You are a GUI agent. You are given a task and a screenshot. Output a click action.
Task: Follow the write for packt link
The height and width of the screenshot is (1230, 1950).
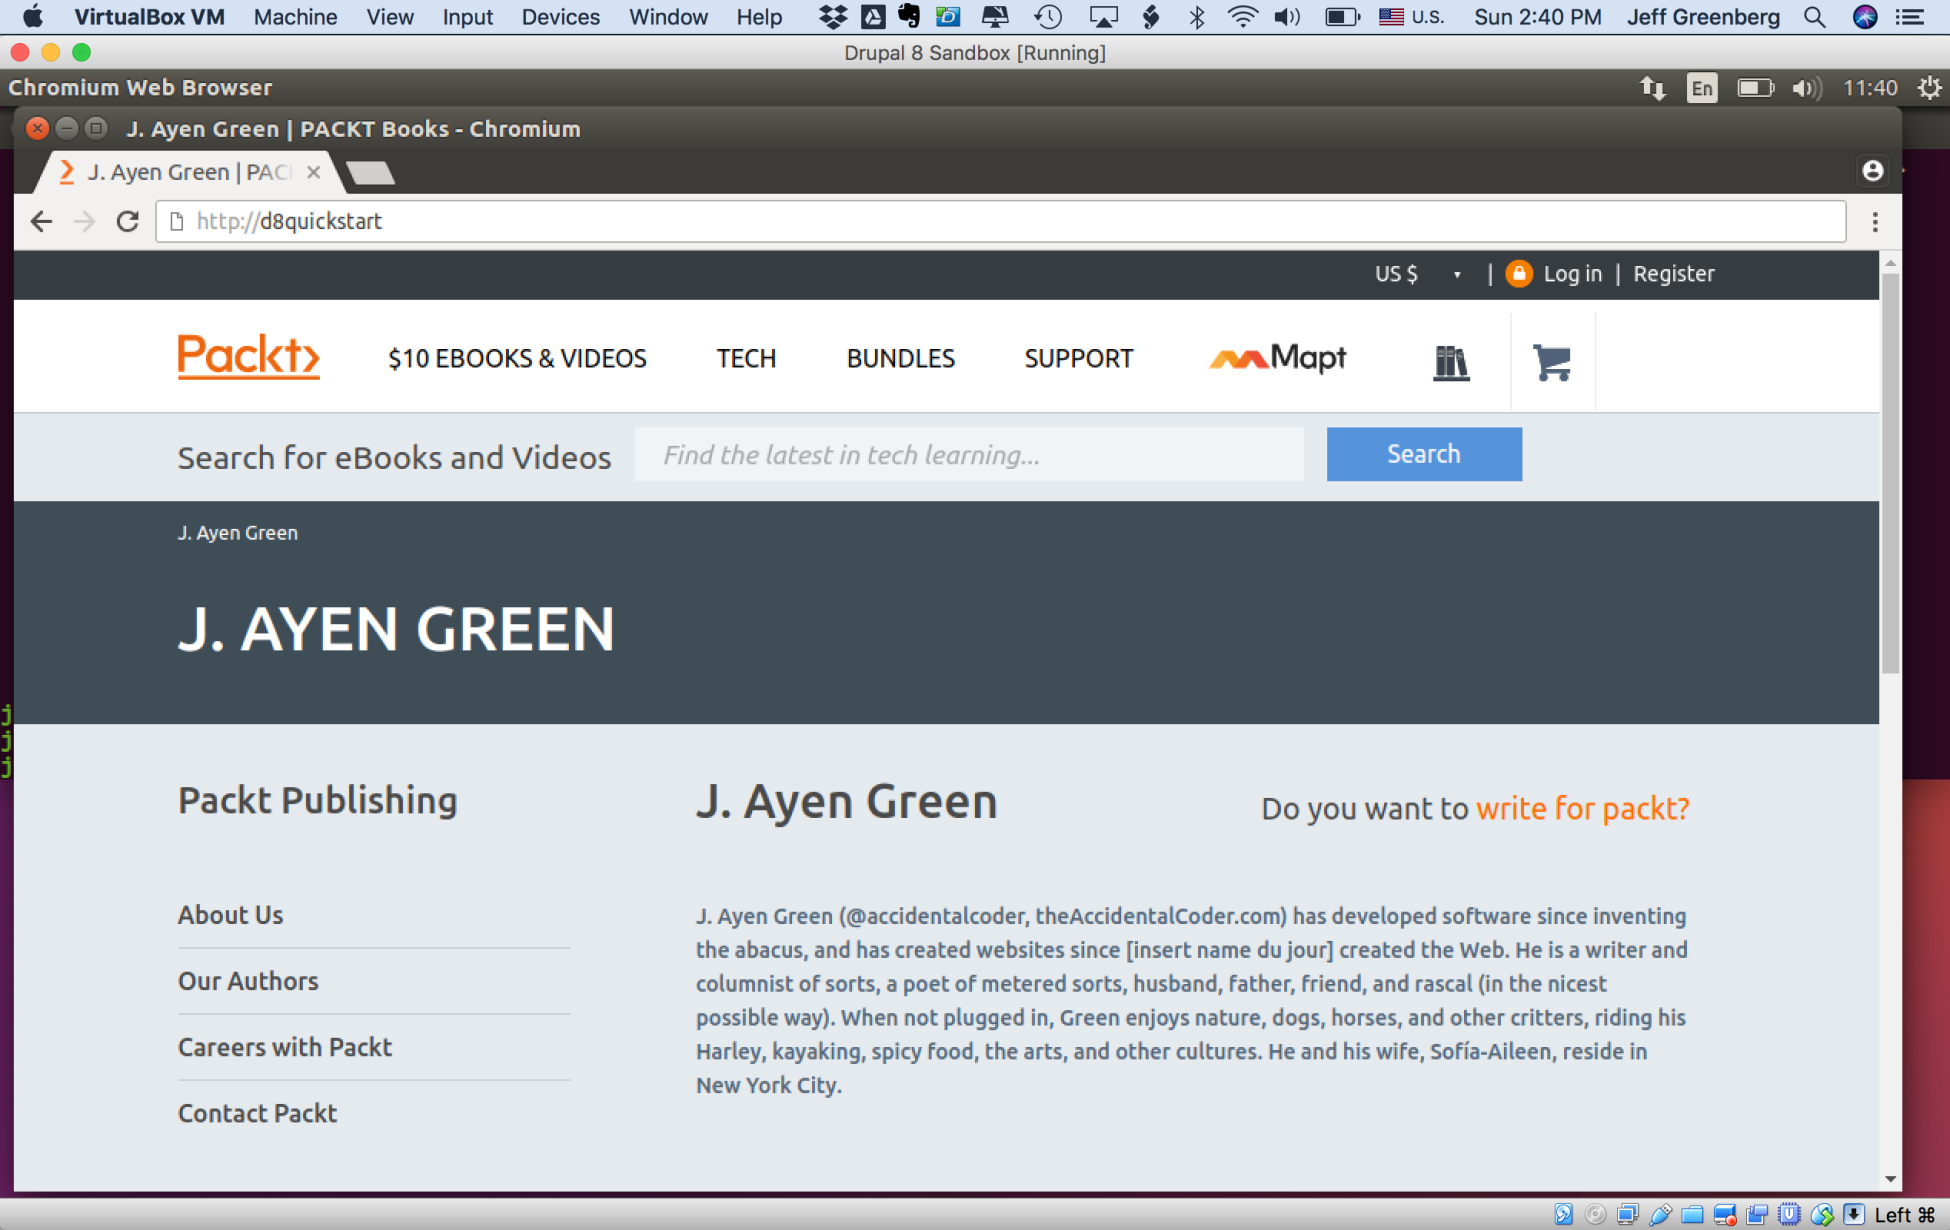tap(1582, 808)
